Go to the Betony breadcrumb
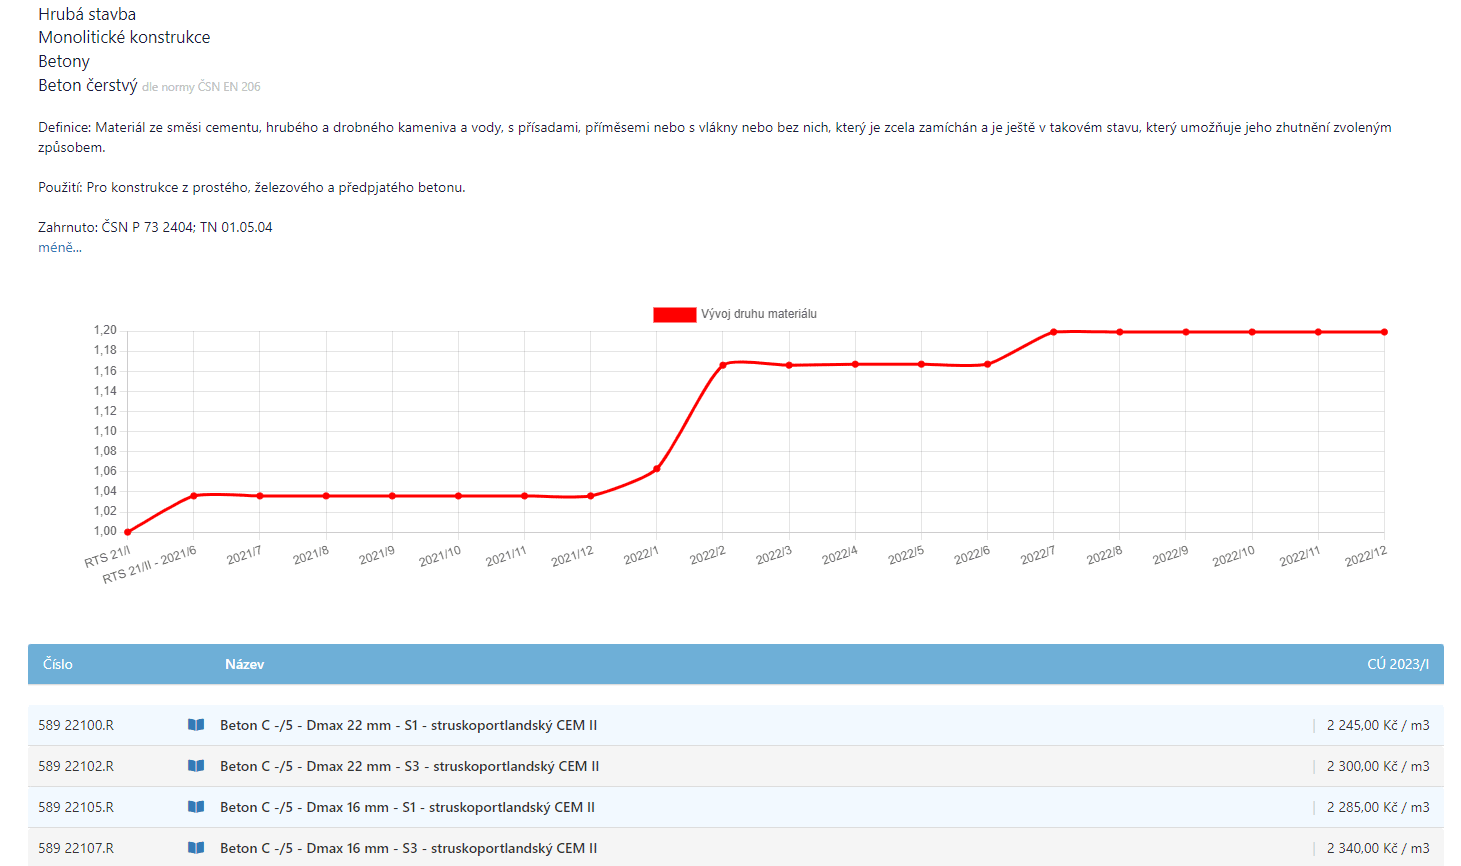1461x866 pixels. 64,61
